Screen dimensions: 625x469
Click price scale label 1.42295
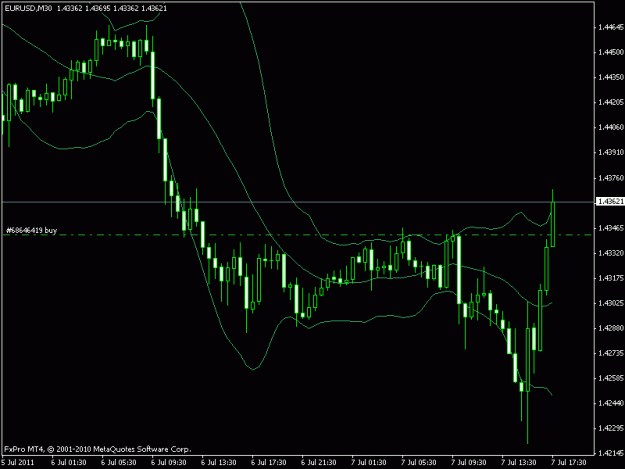611,428
